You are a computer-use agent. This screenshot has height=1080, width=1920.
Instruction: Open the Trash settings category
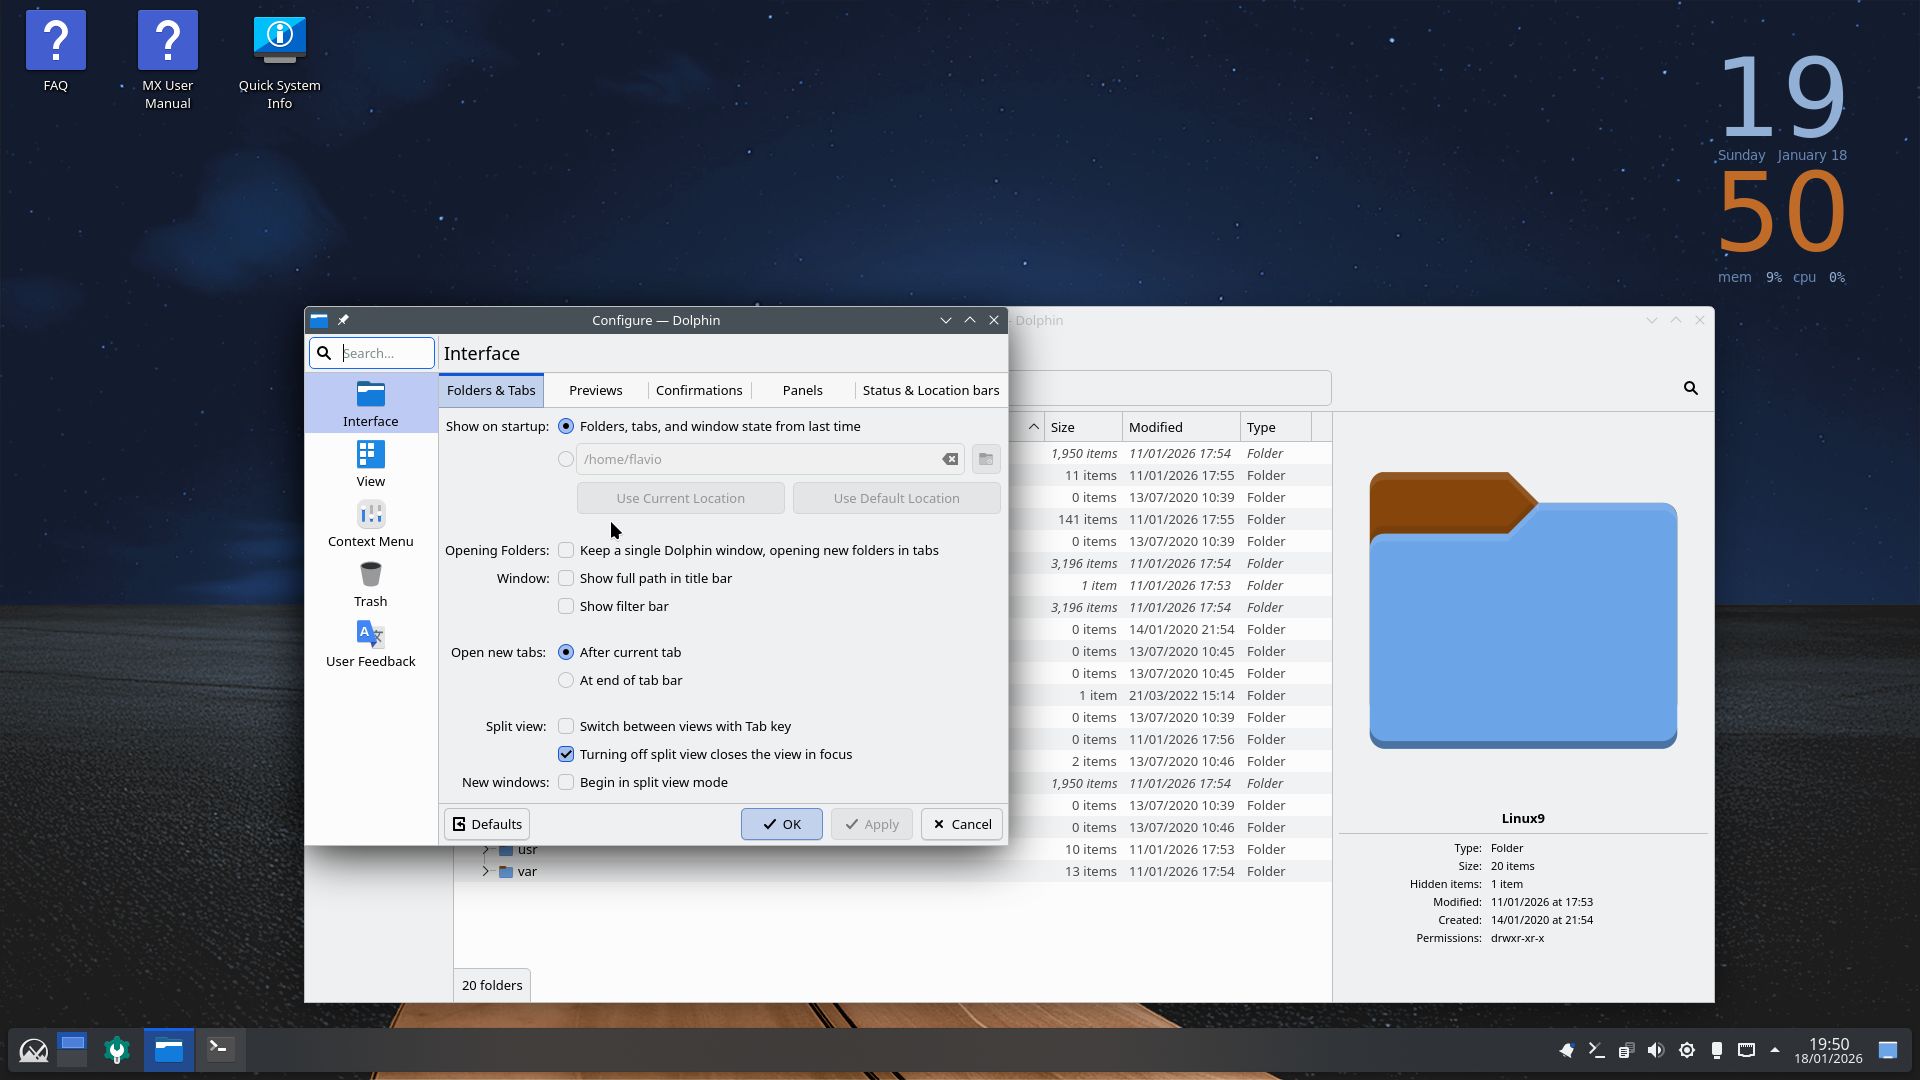370,583
